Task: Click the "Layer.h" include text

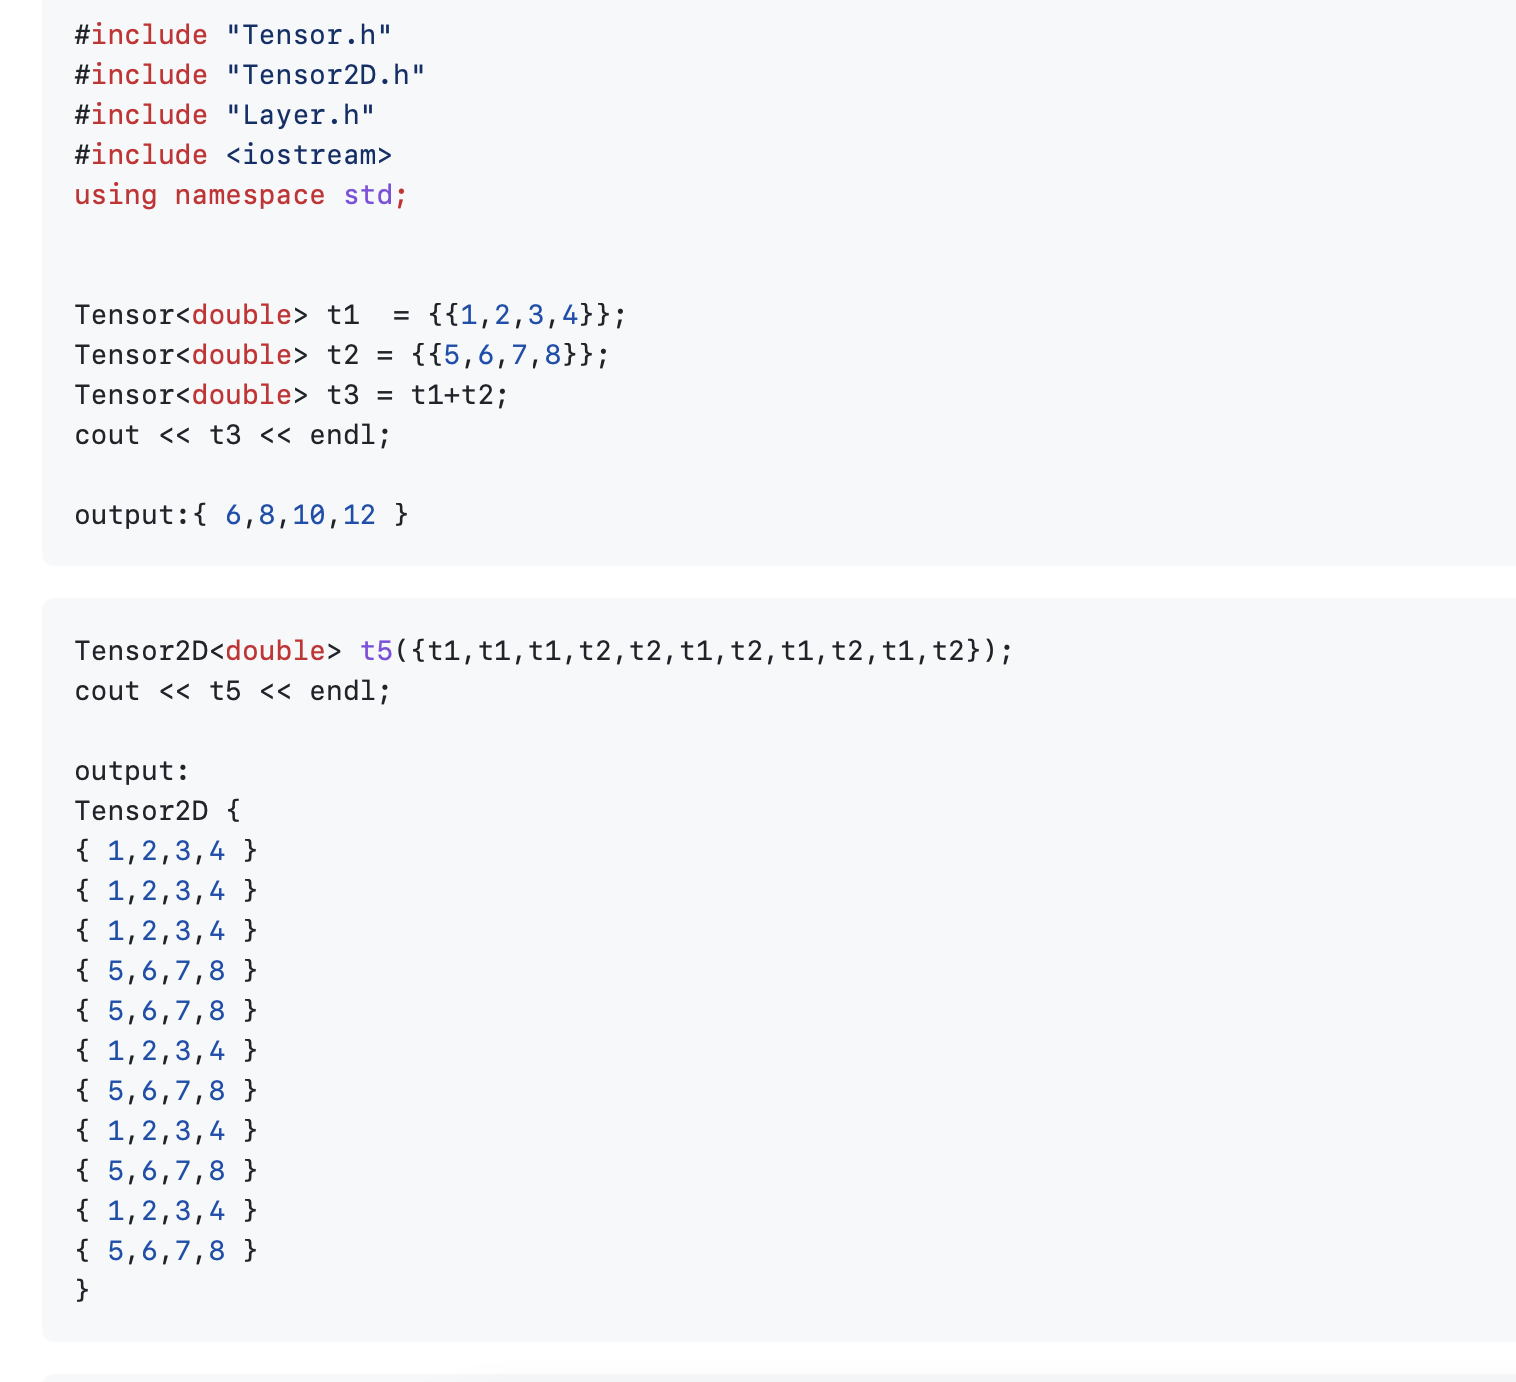Action: [300, 115]
